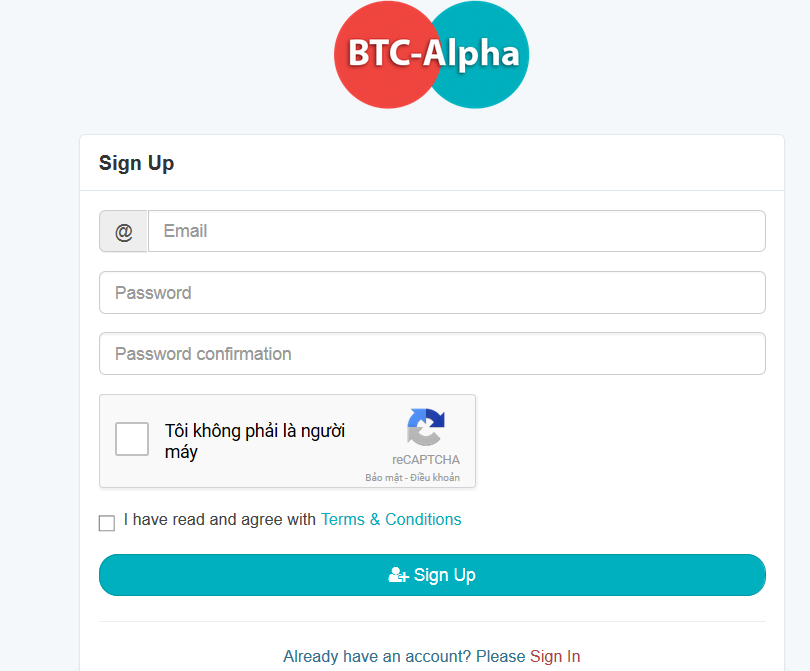Focus the Password input field
The image size is (810, 671).
tap(432, 292)
